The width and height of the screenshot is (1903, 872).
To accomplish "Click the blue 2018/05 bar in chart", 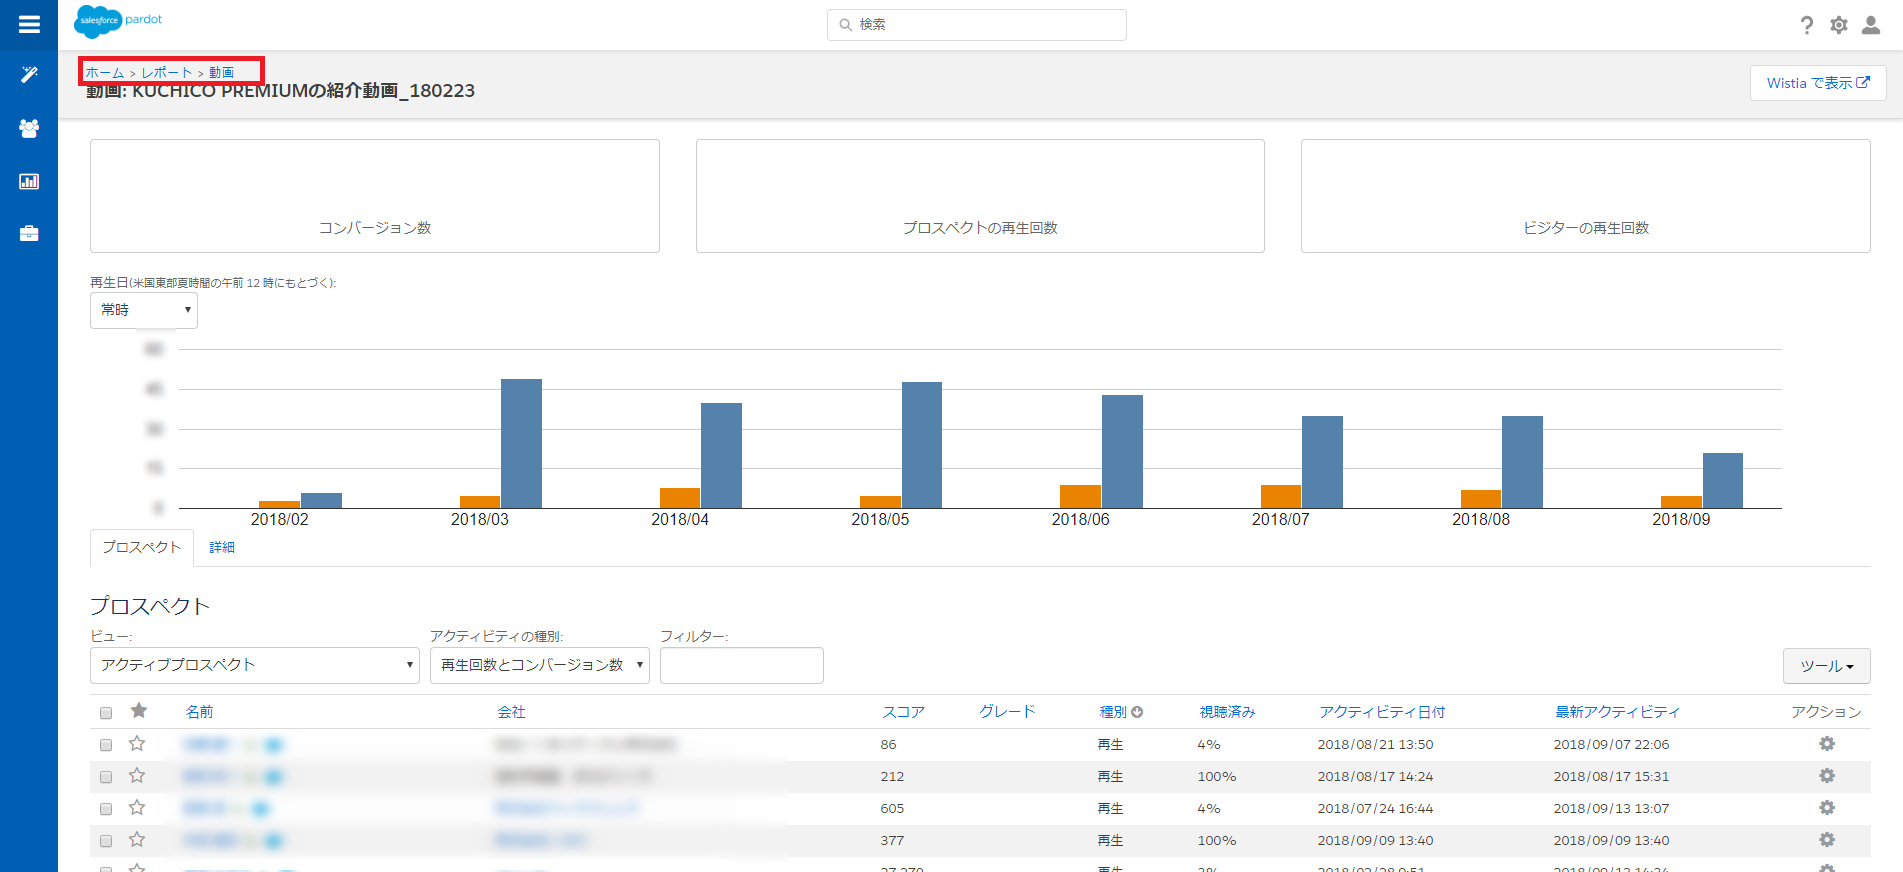I will [921, 445].
